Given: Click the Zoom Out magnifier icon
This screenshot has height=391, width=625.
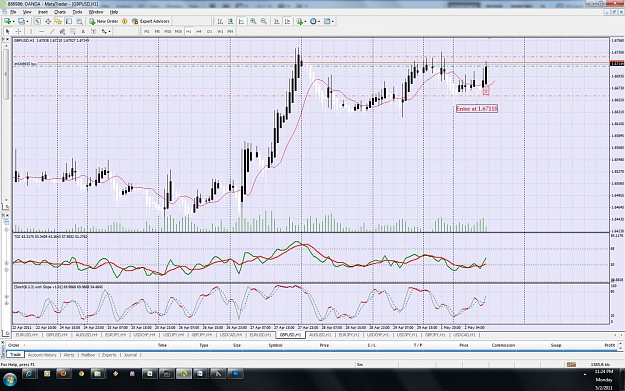Looking at the screenshot, I should tap(264, 21).
